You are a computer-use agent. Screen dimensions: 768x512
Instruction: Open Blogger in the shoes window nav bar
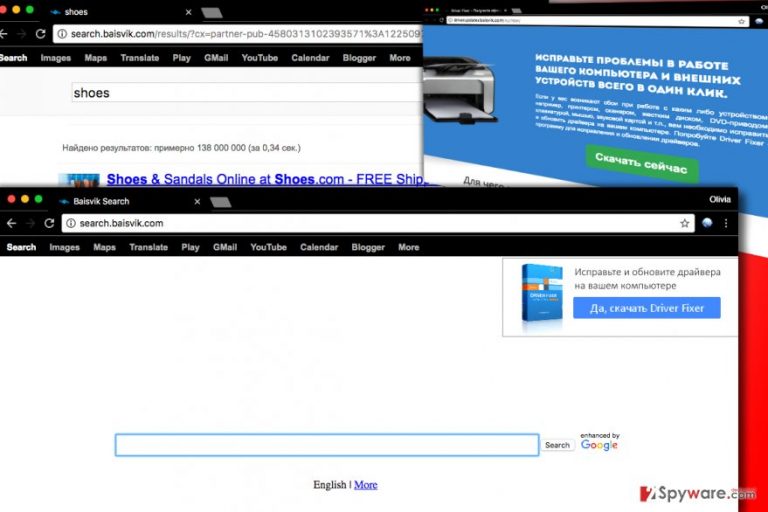359,58
